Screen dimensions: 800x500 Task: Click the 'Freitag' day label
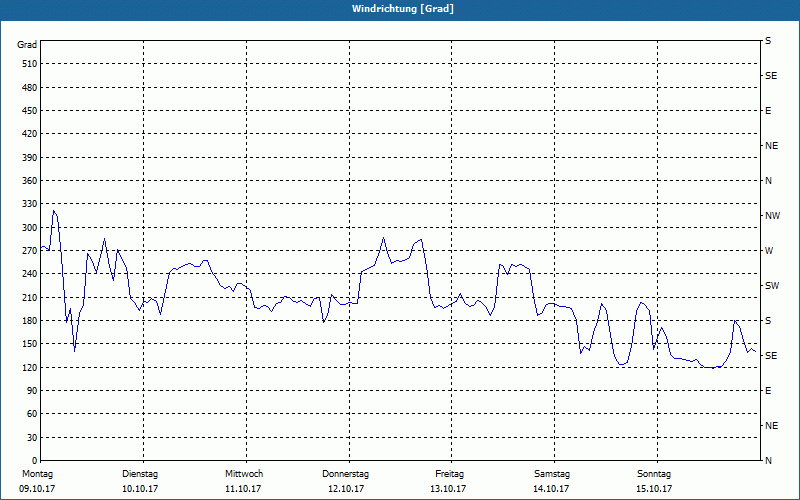click(449, 474)
